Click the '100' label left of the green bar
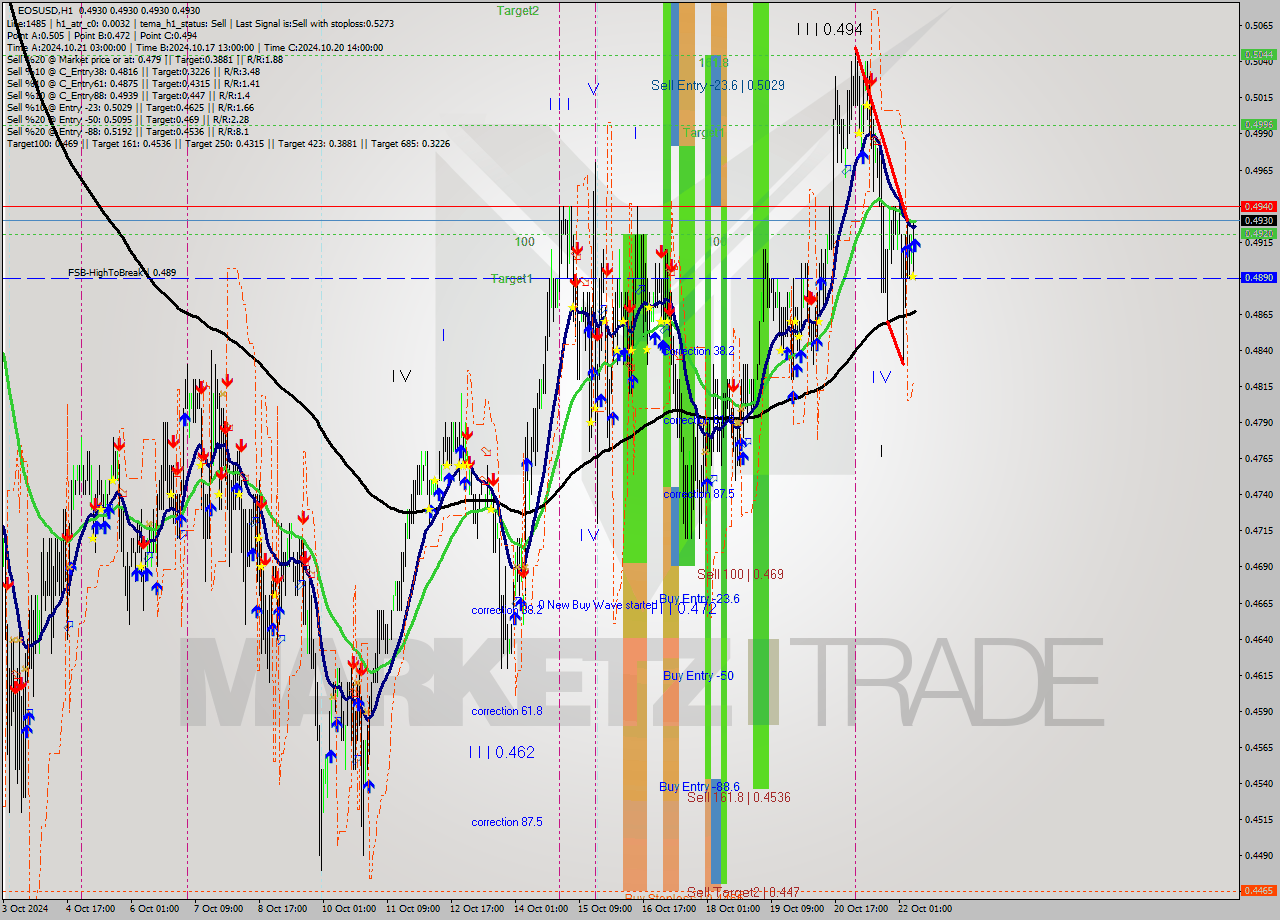 (525, 242)
